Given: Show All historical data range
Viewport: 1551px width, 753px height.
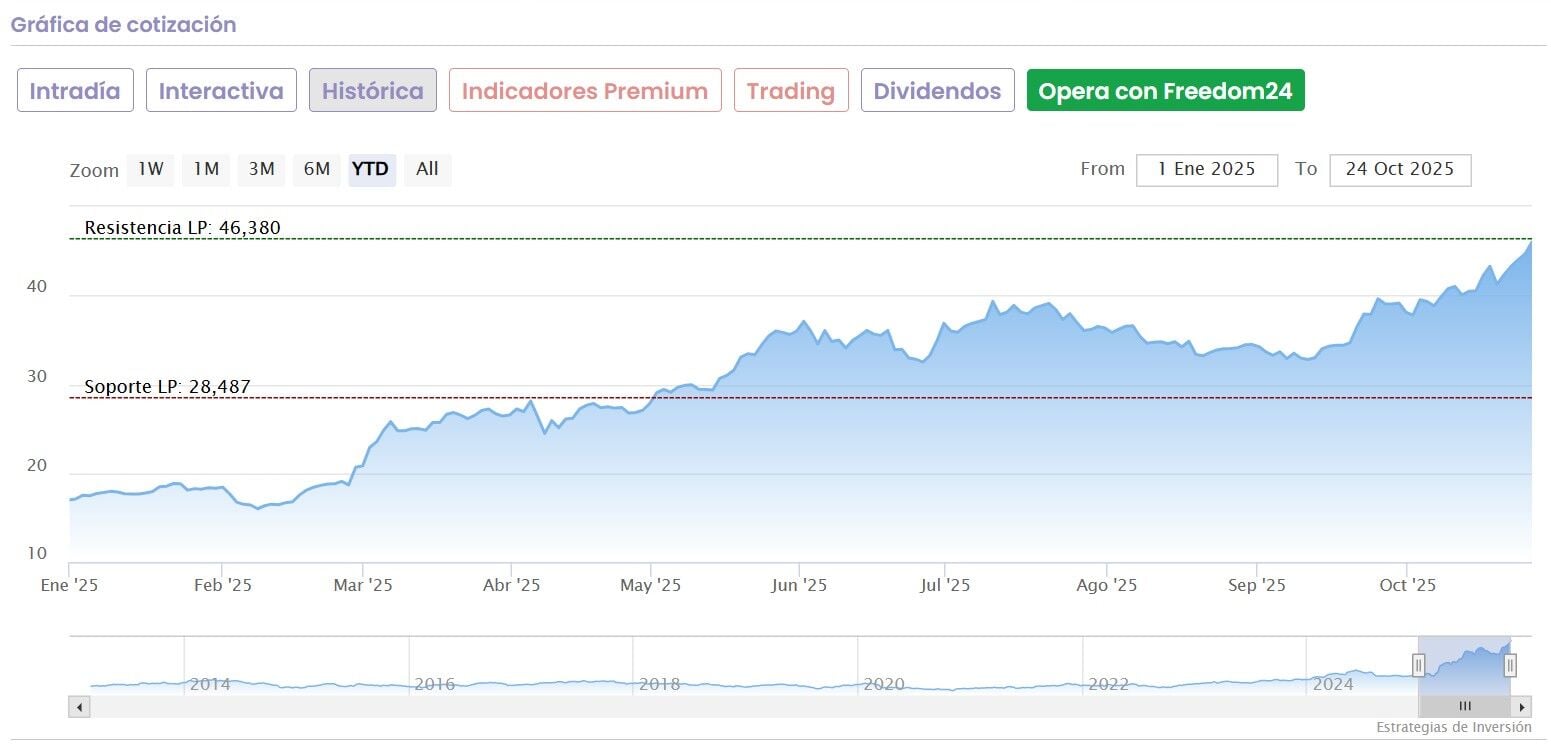Looking at the screenshot, I should tap(427, 170).
